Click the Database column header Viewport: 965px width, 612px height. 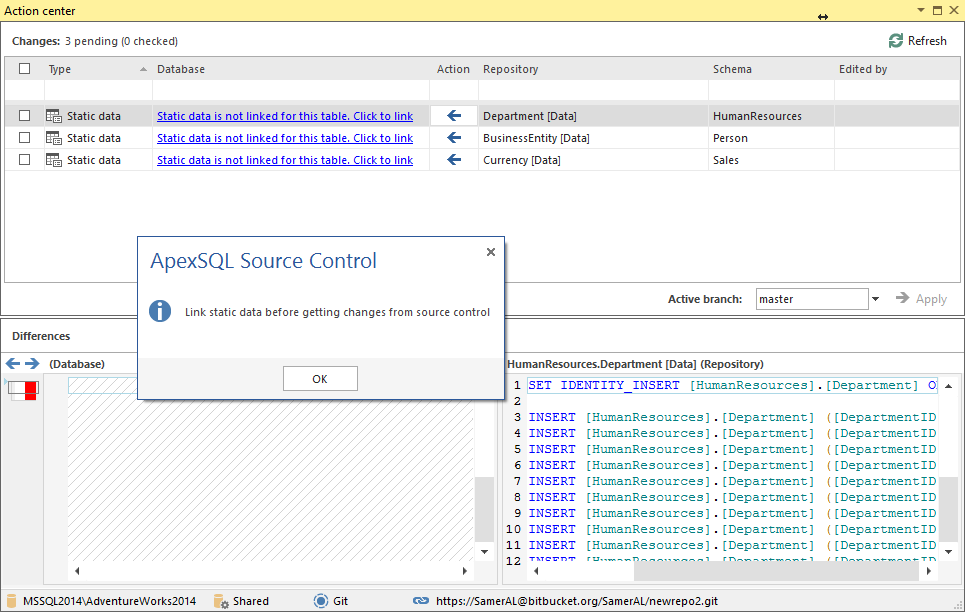[290, 69]
